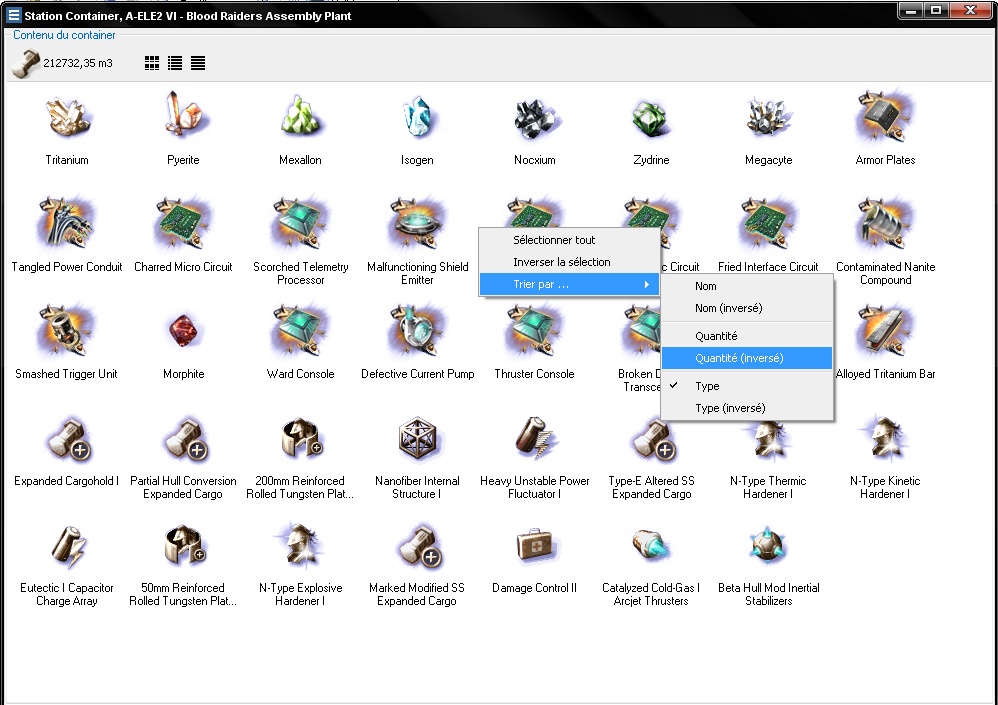Switch to compact list view

198,63
